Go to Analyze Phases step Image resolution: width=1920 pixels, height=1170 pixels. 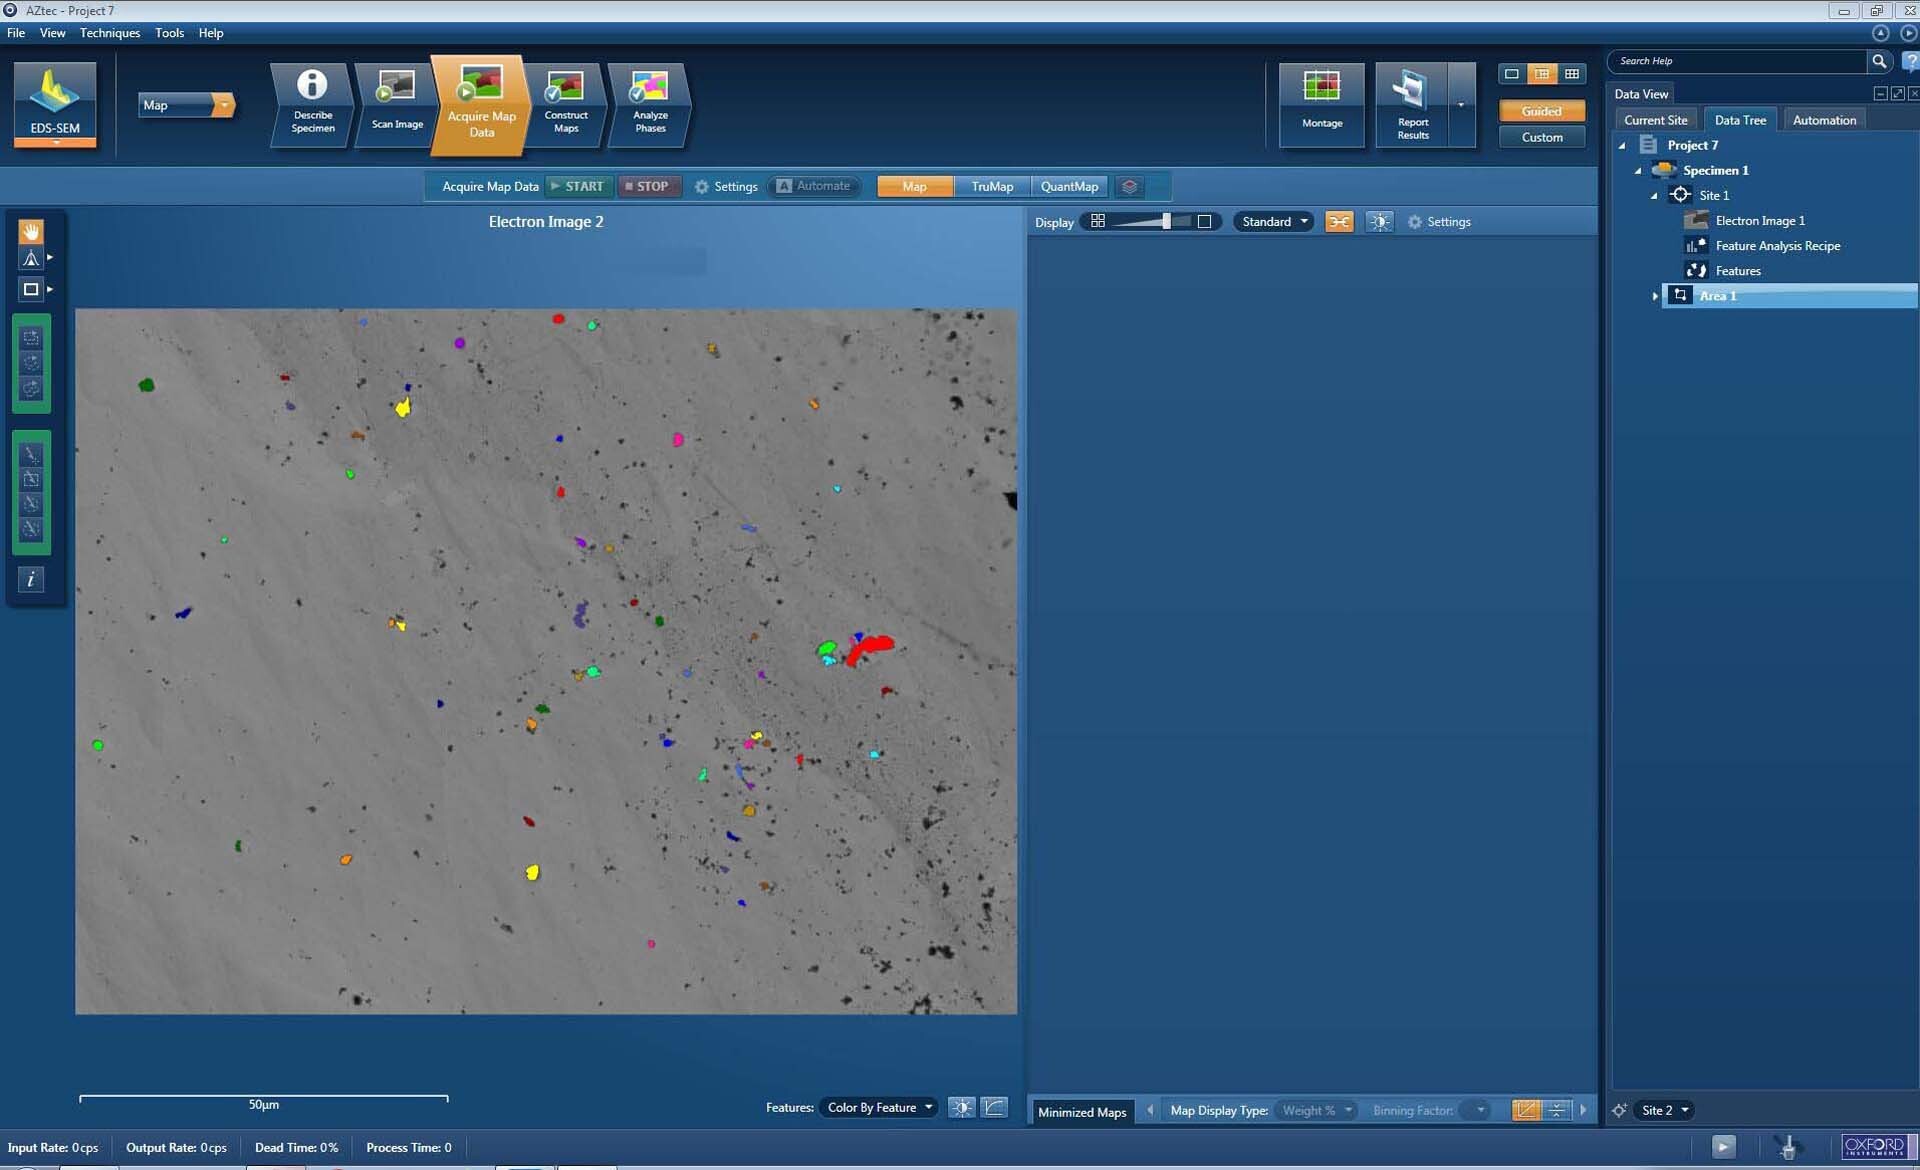pos(650,105)
